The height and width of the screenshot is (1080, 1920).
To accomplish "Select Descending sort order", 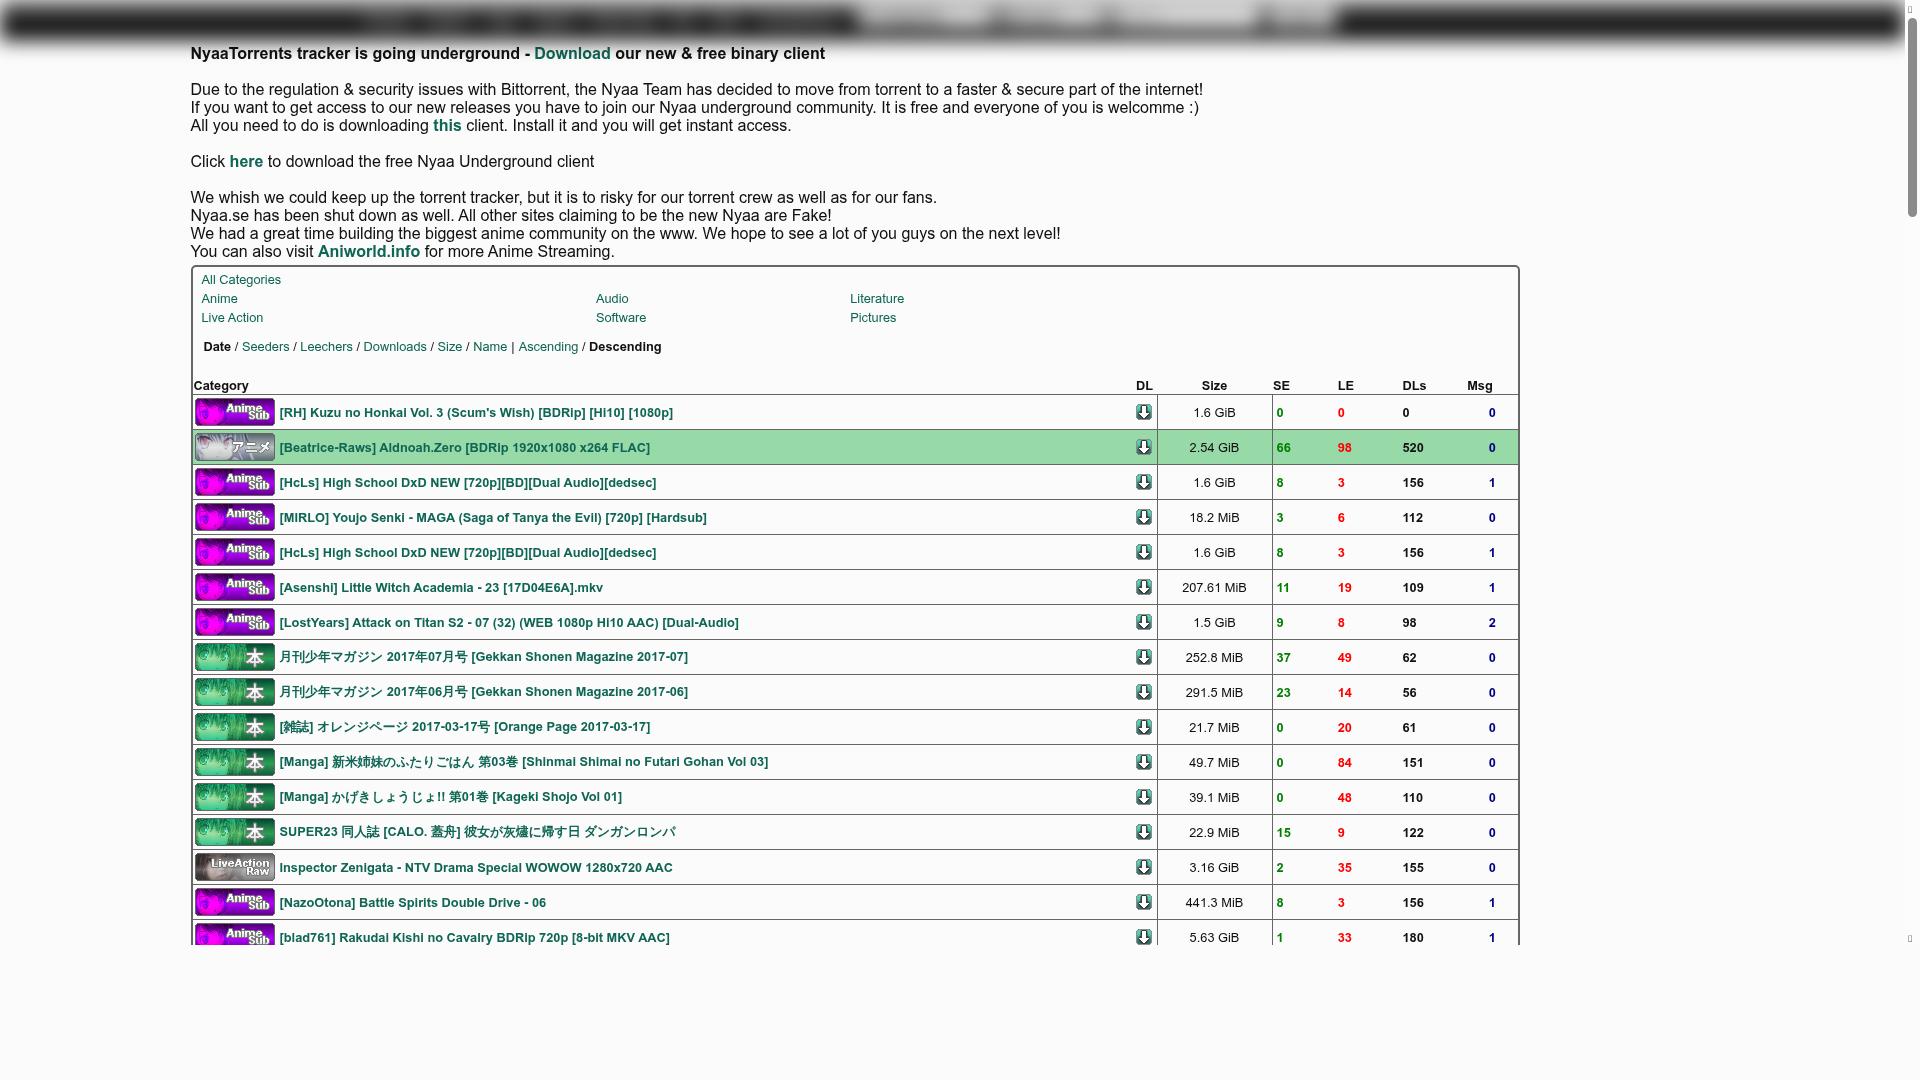I will click(x=625, y=347).
